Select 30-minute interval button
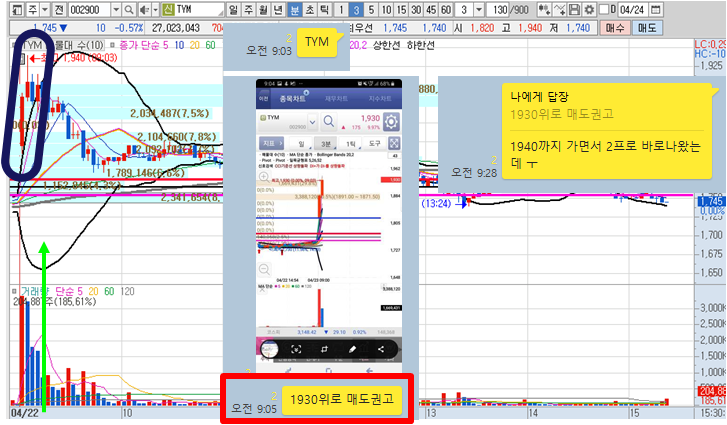The width and height of the screenshot is (727, 425). click(416, 9)
